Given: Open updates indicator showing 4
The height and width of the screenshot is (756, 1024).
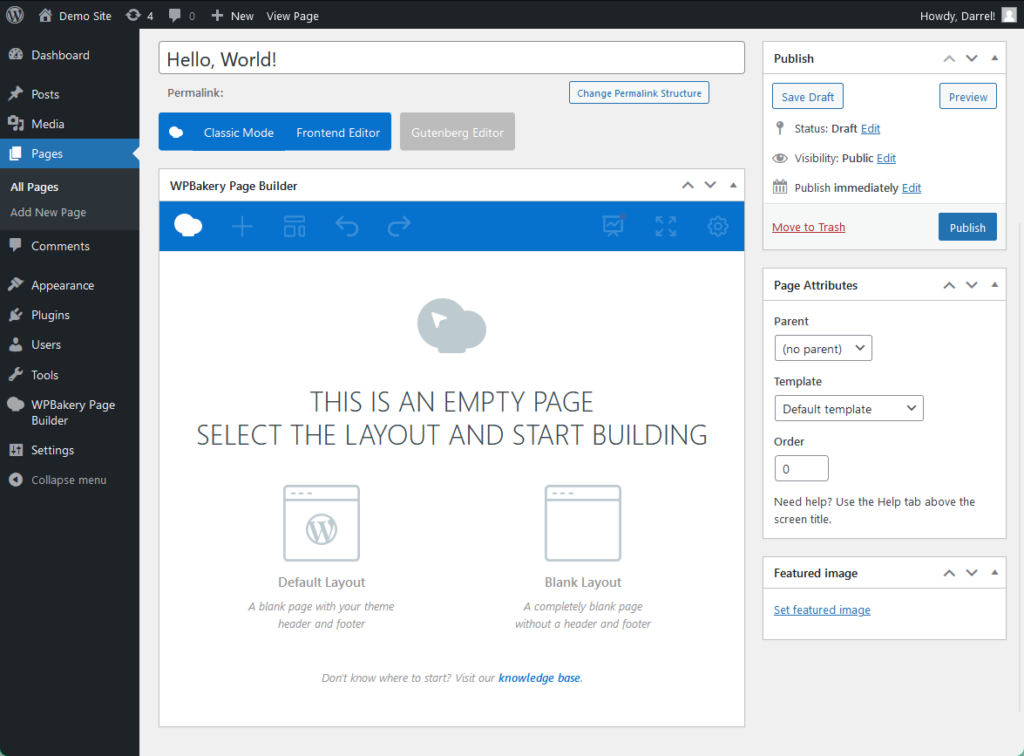Looking at the screenshot, I should tap(139, 16).
